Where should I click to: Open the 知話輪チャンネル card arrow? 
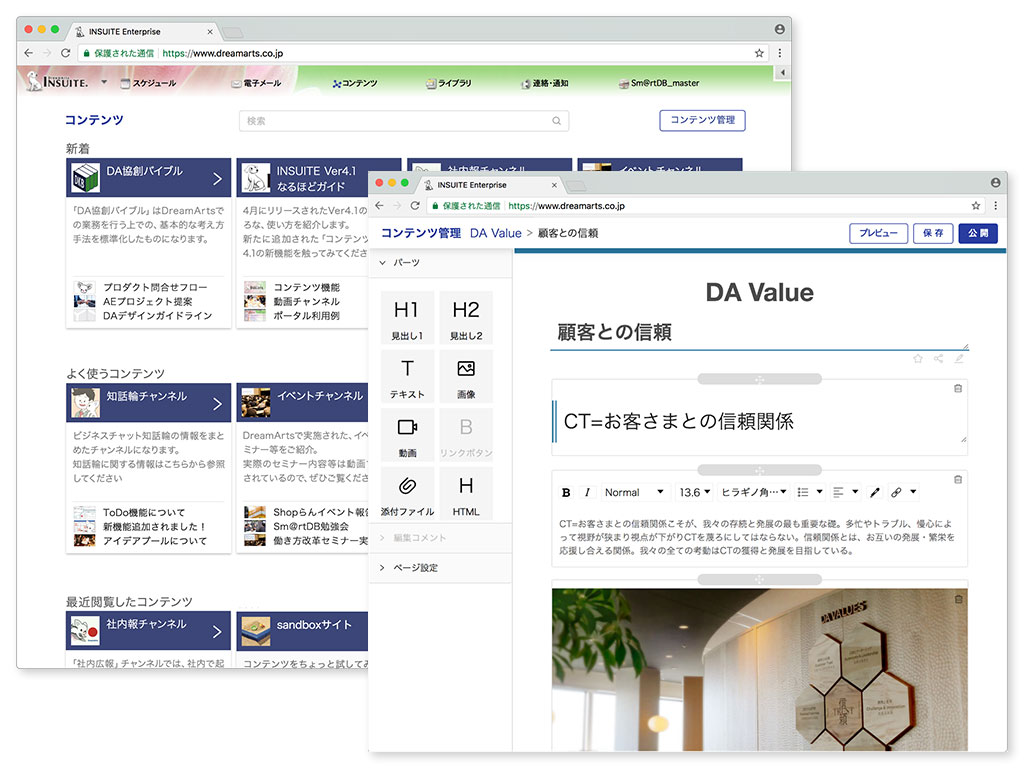point(217,404)
